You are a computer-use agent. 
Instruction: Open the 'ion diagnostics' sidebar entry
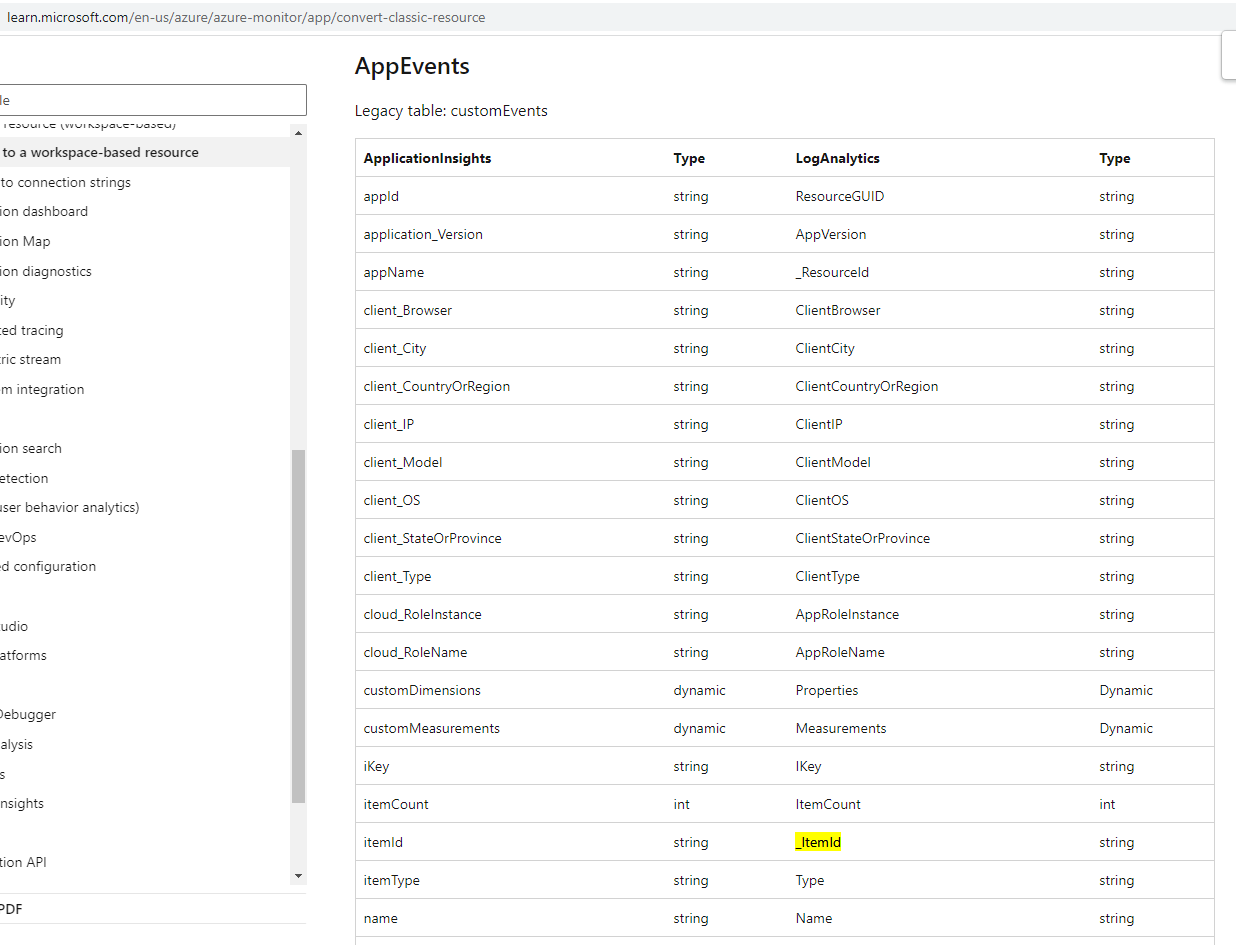[46, 271]
